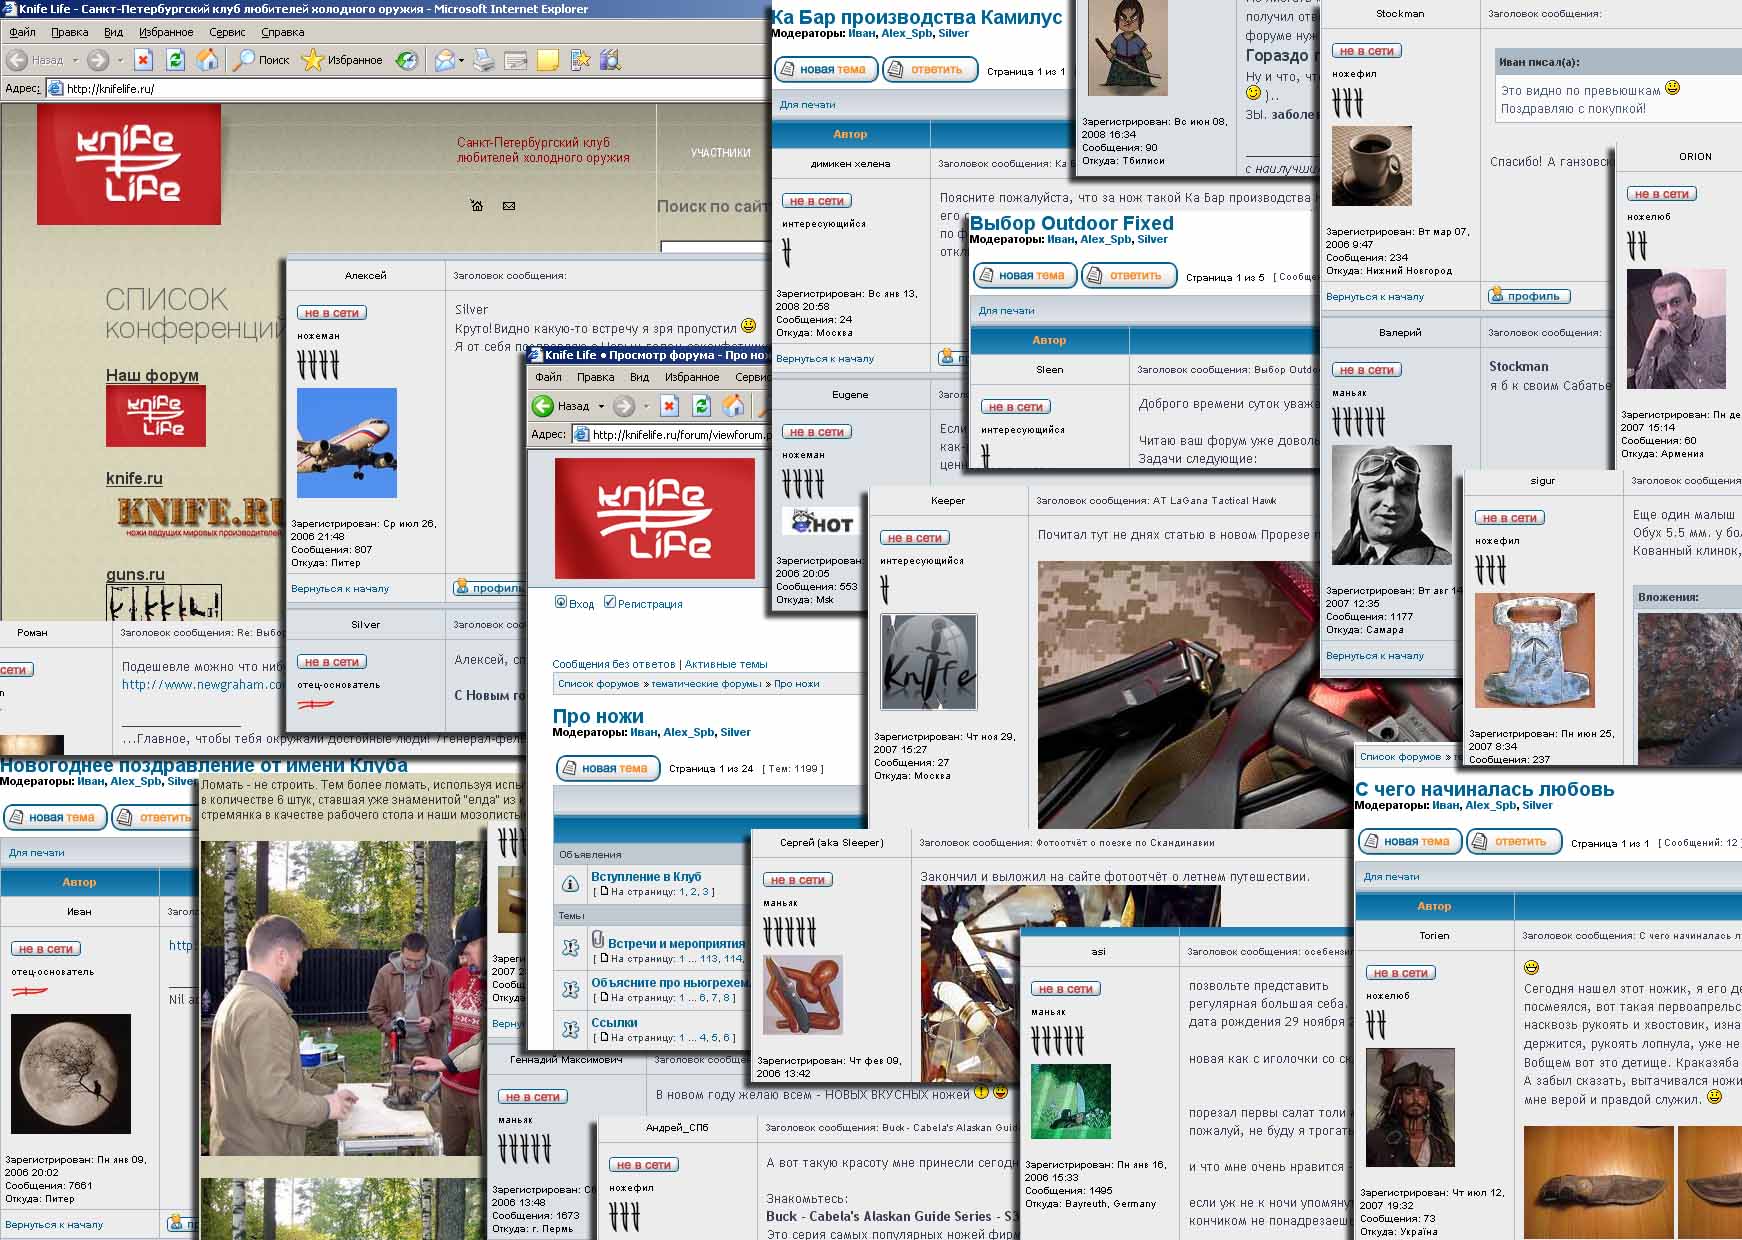Click Home icon in top Internet Explorer toolbar

point(207,60)
